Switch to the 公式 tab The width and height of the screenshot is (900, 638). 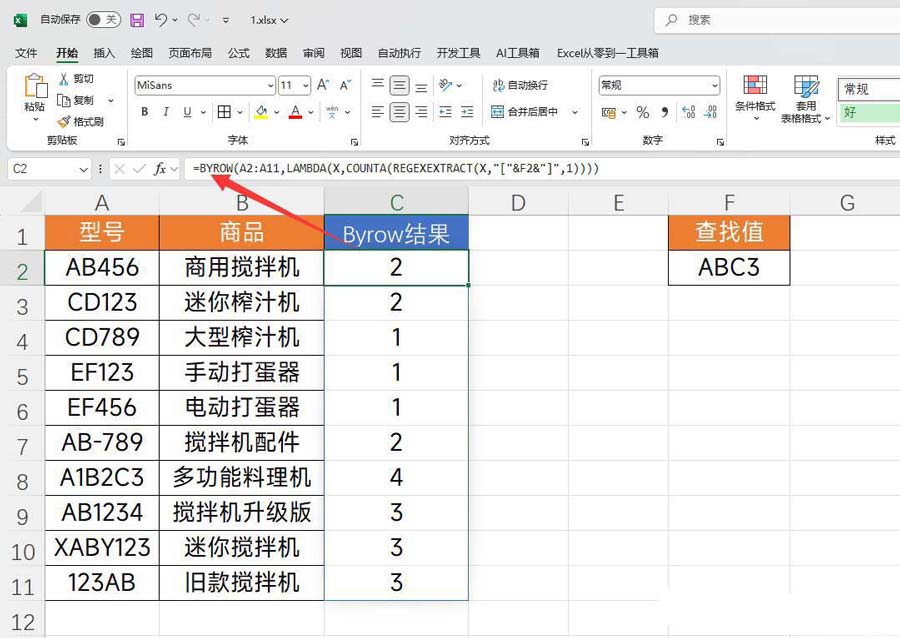239,53
